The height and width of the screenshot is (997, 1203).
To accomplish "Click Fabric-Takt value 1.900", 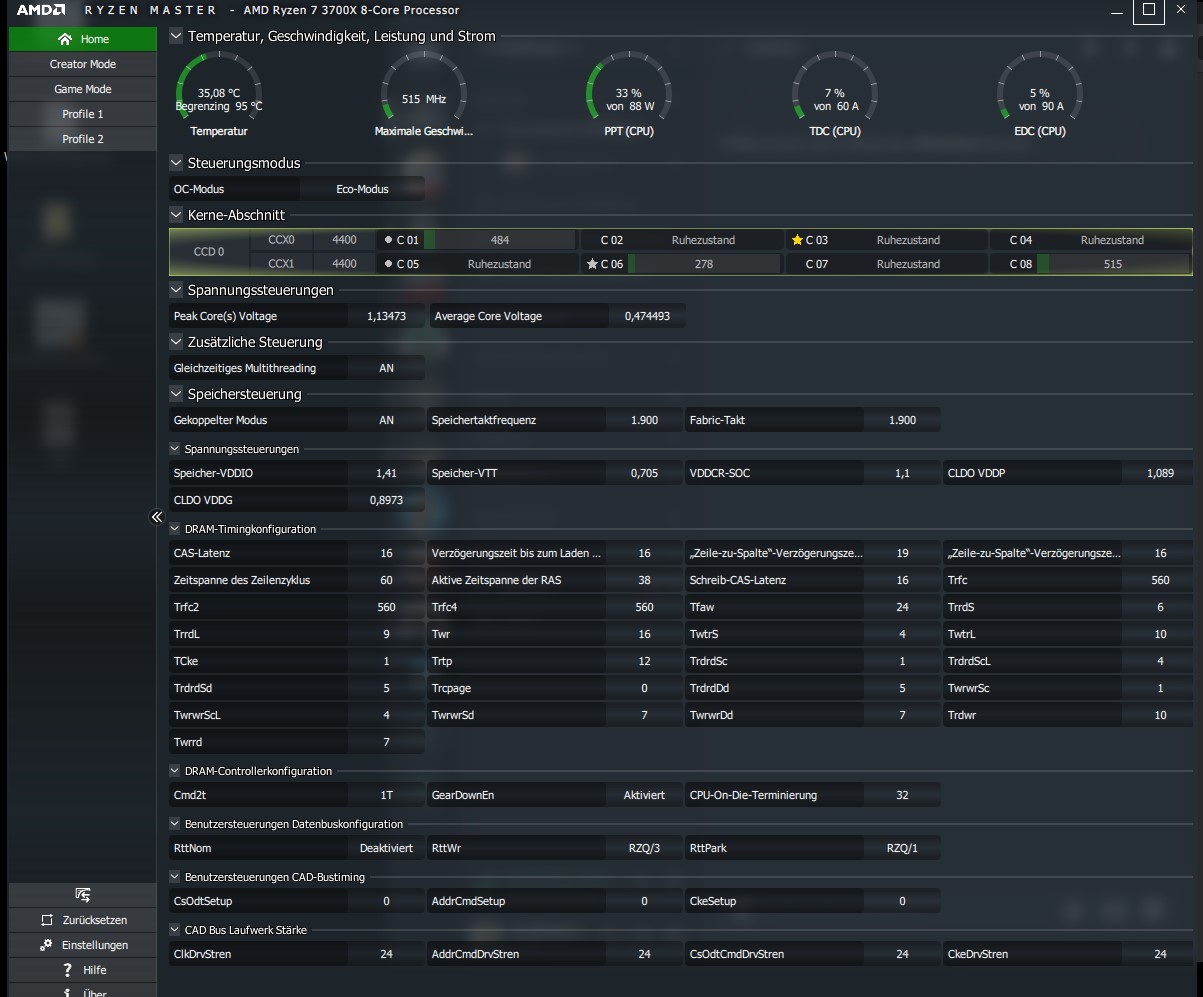I will coord(902,420).
